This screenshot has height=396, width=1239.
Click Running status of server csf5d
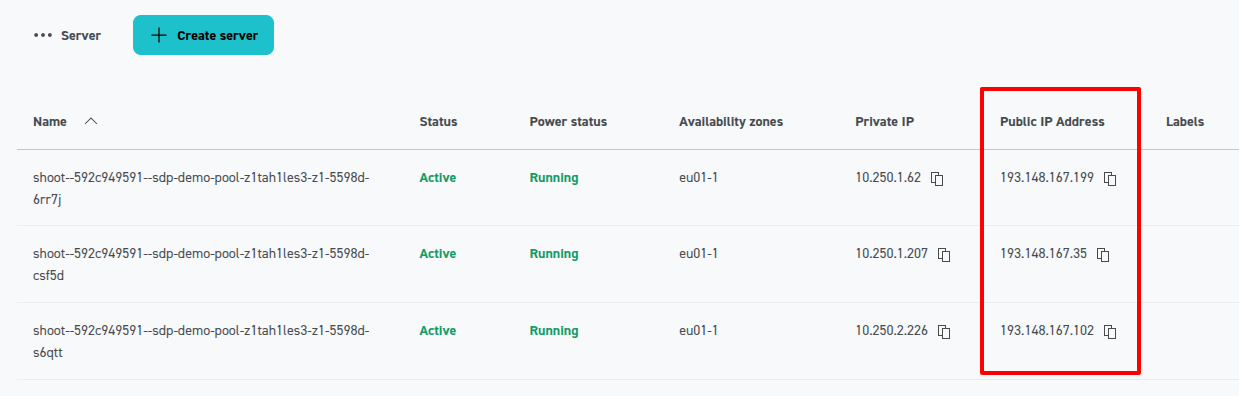[554, 254]
